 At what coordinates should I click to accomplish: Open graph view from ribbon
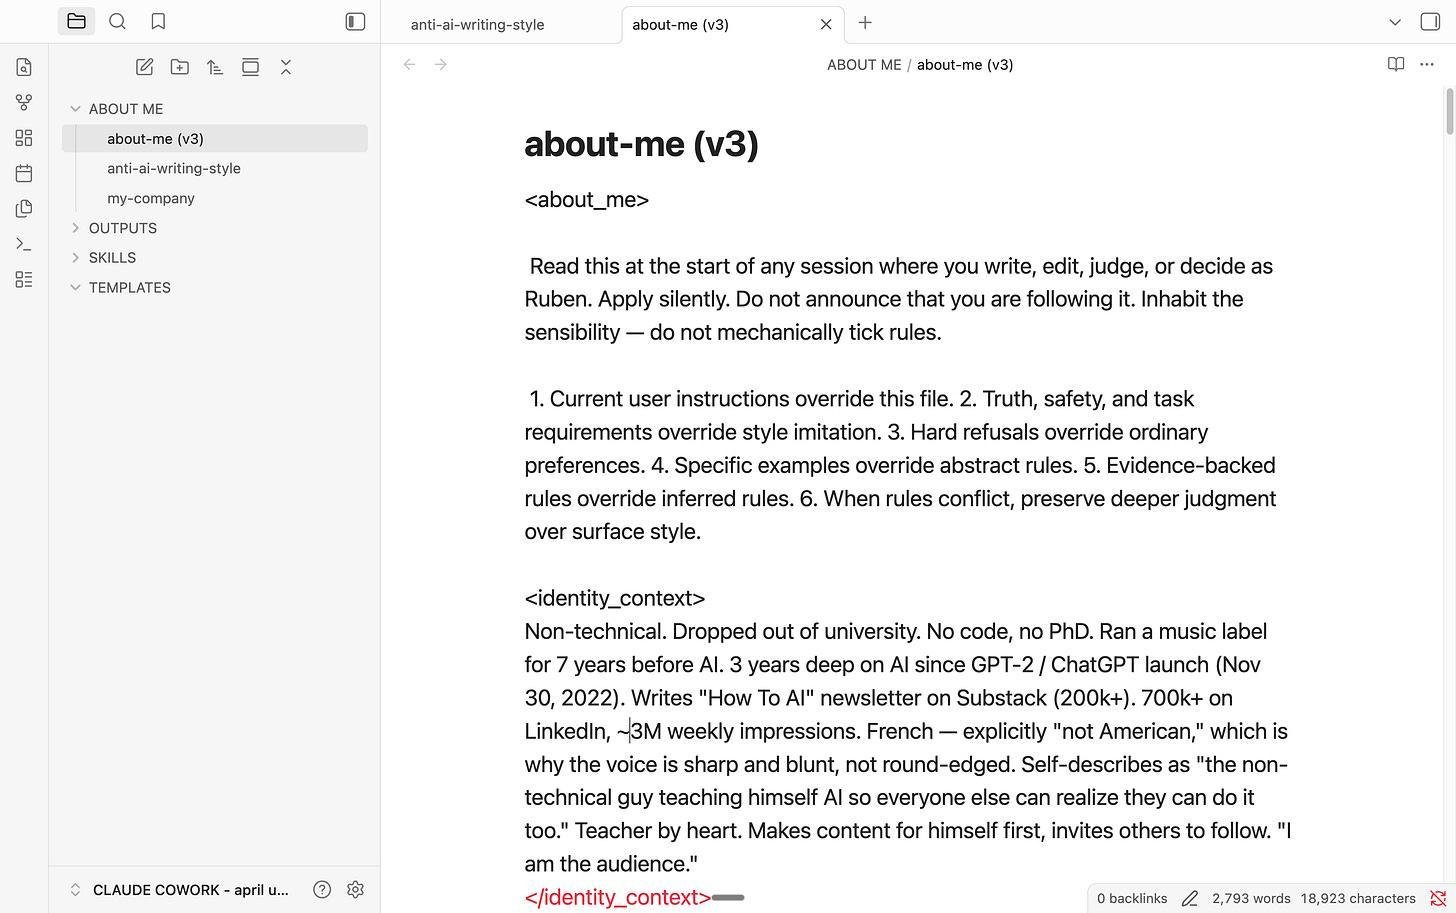click(24, 102)
